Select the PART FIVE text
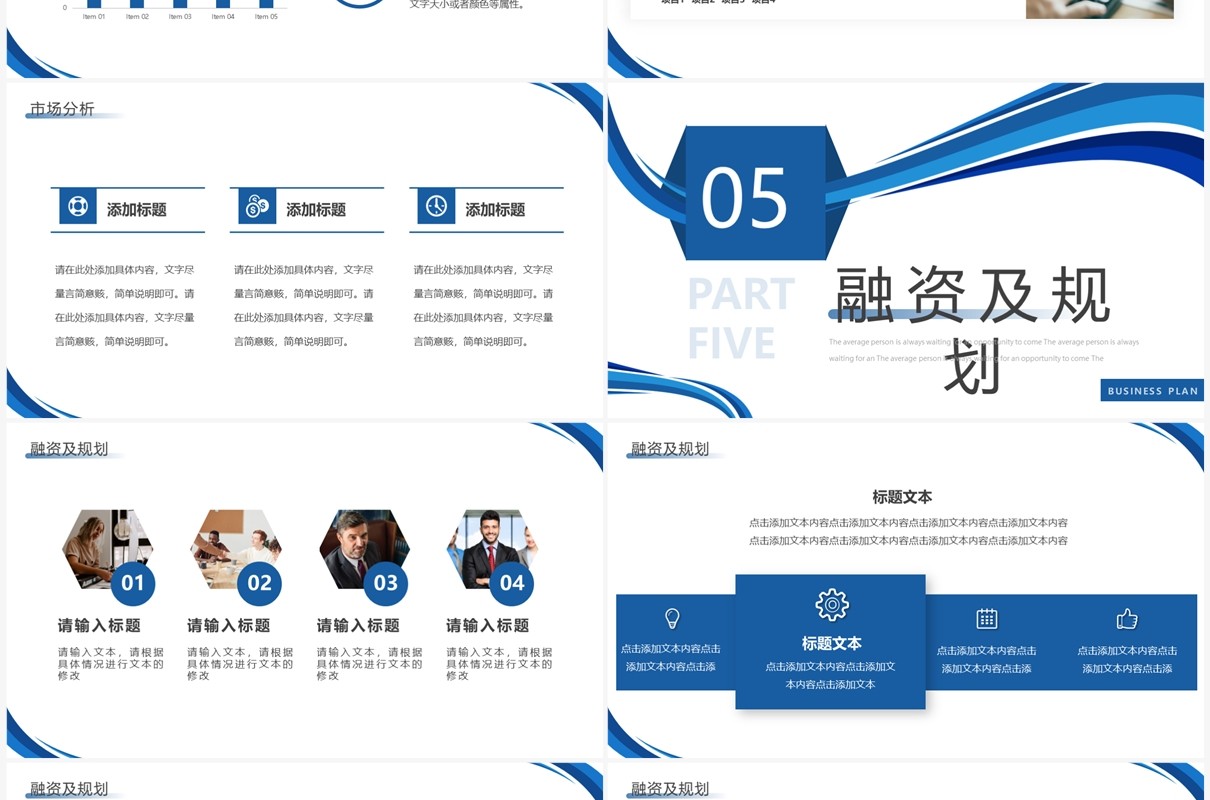Viewport: 1210px width, 800px height. tap(741, 318)
